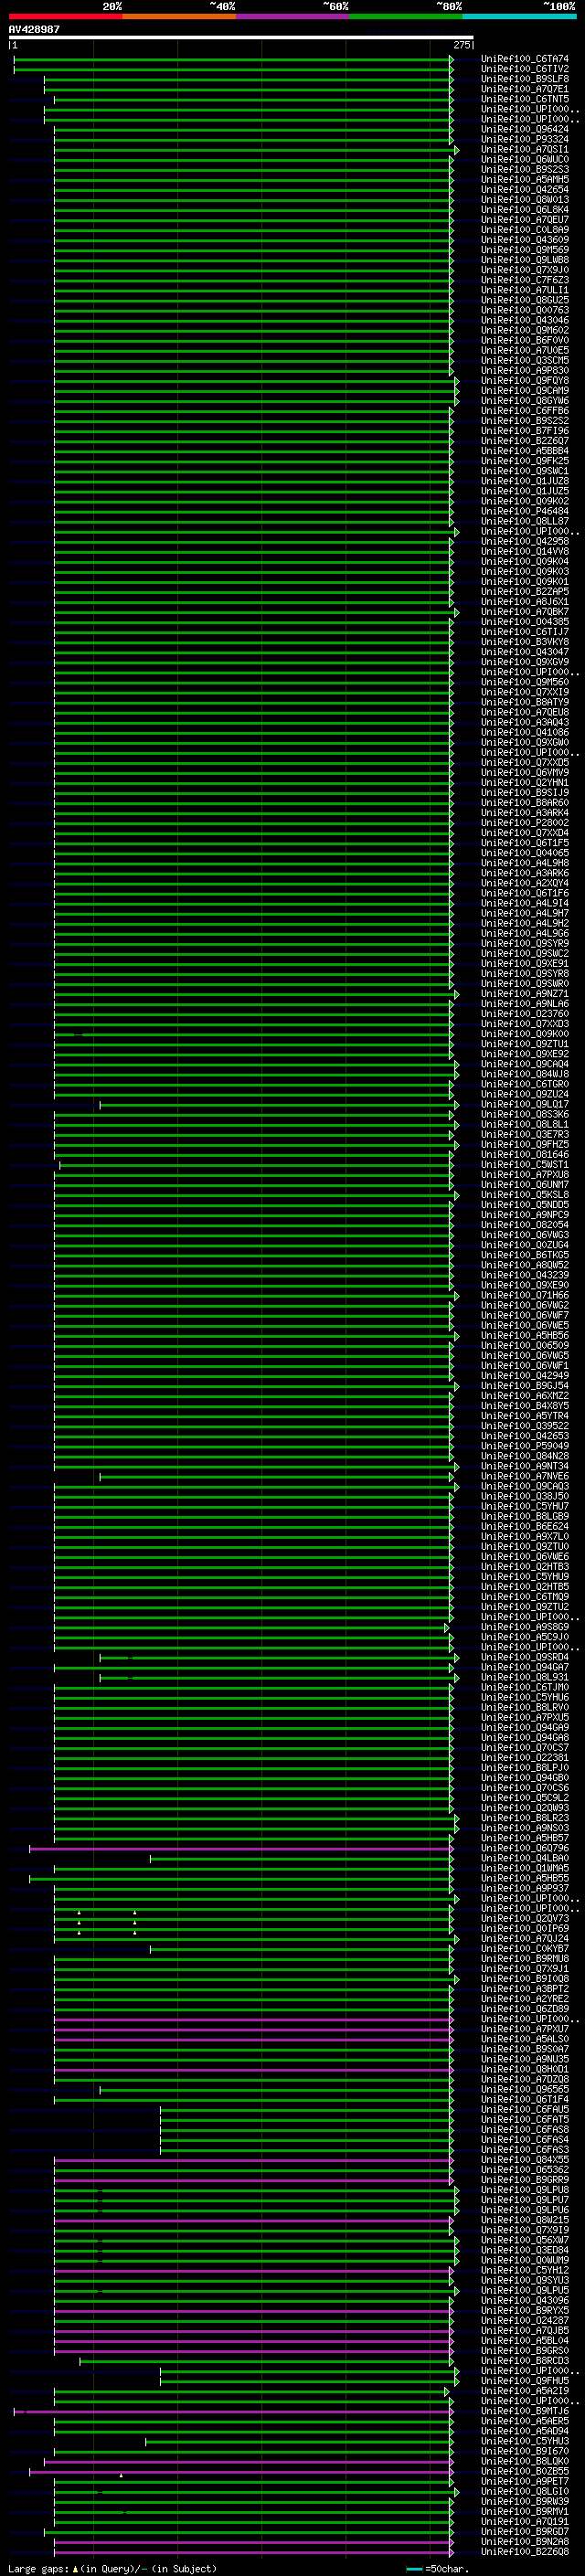Select the UniRef100_Q8GU25 entry
This screenshot has width=585, height=2576.
[525, 300]
